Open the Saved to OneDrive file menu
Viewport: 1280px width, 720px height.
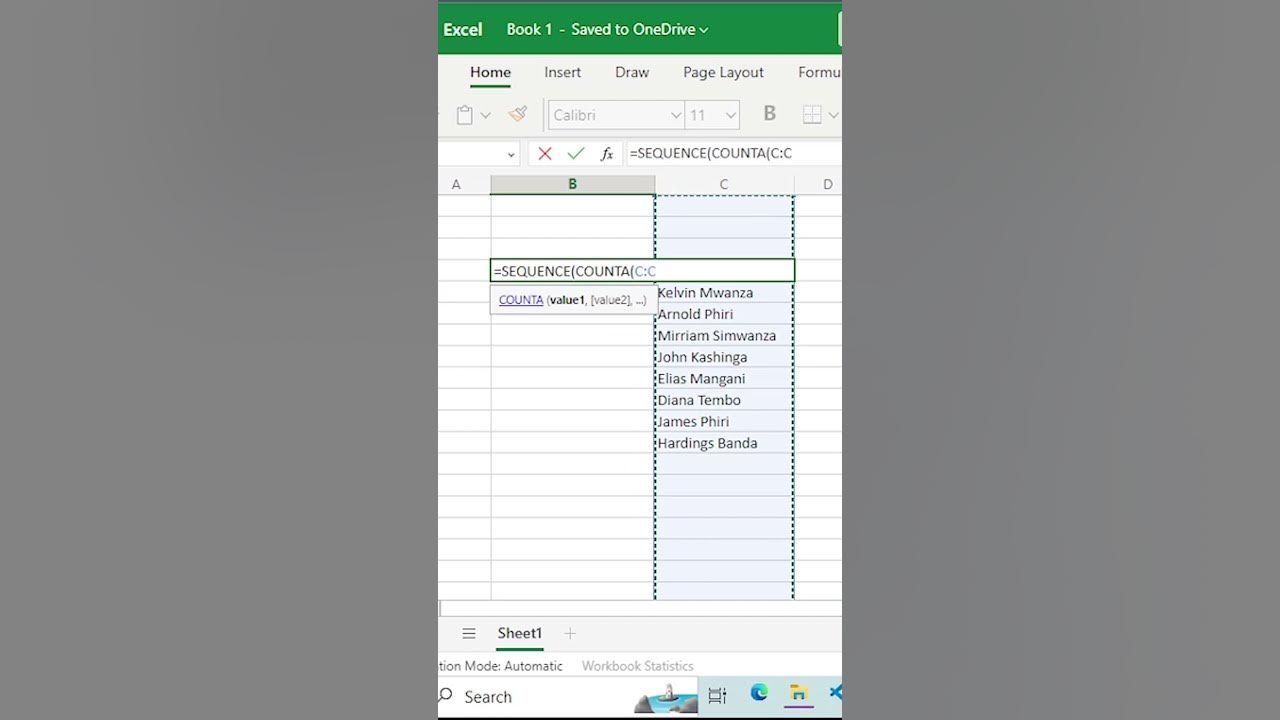[x=639, y=29]
